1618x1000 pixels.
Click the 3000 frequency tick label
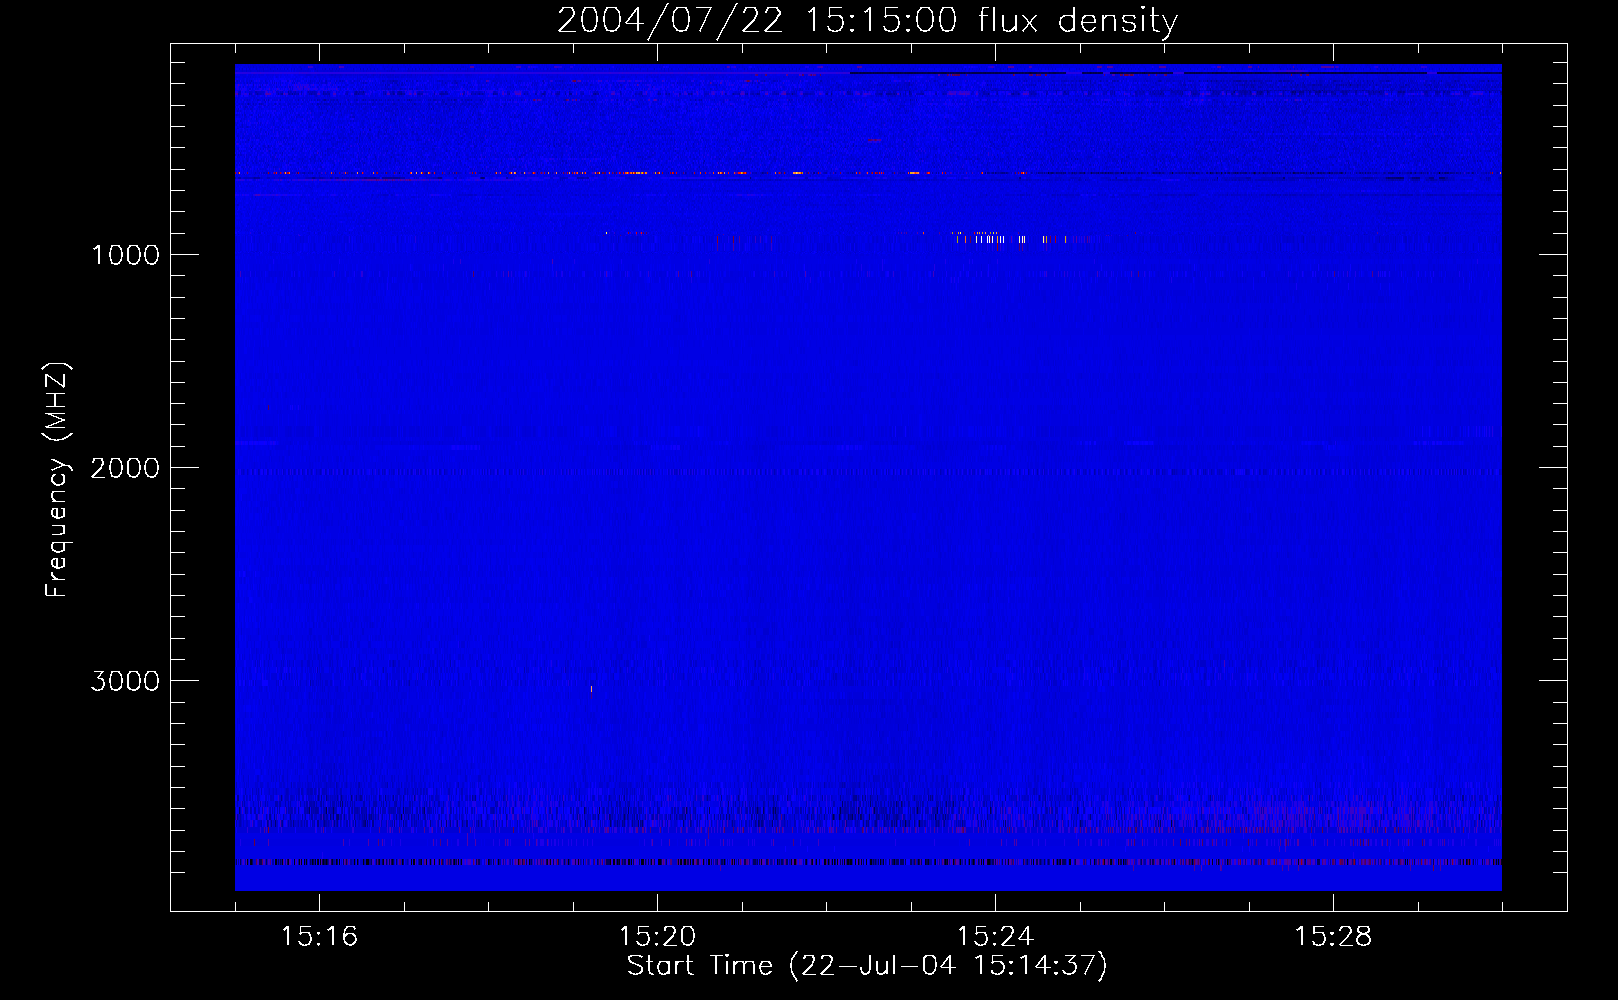tap(125, 681)
